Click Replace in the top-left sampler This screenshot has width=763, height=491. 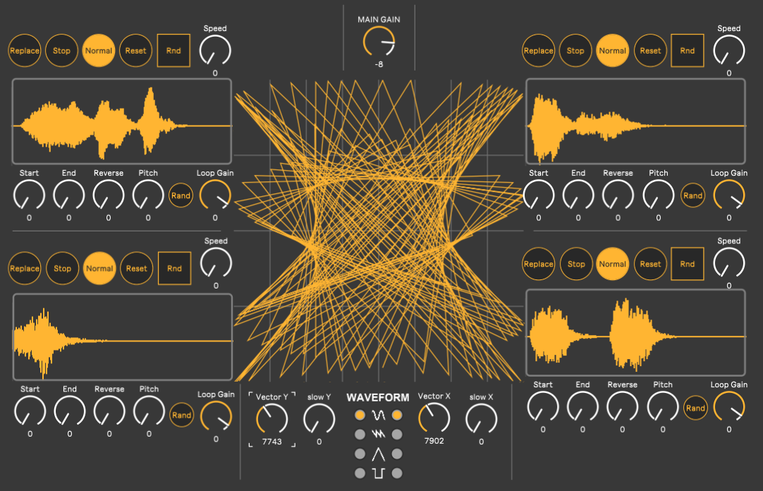pos(24,51)
